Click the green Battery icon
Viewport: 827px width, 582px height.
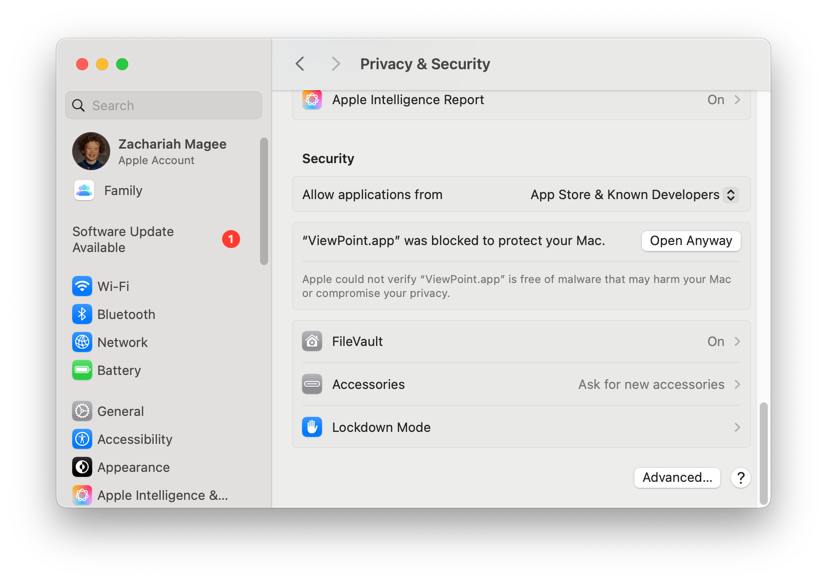[x=82, y=370]
